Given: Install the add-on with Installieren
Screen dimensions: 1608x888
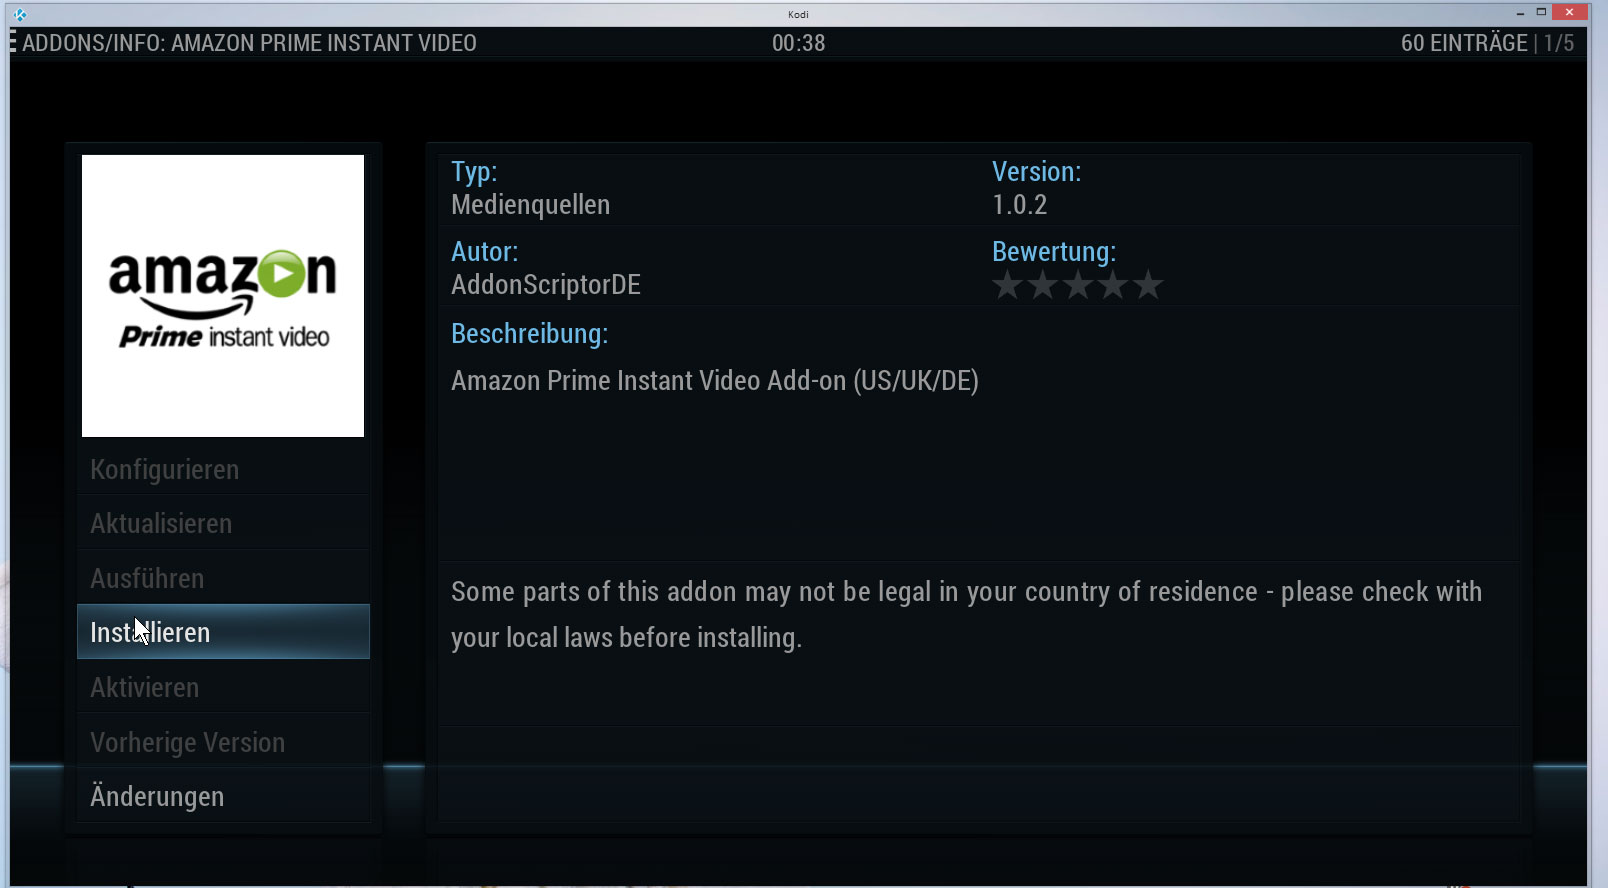Looking at the screenshot, I should pos(223,632).
